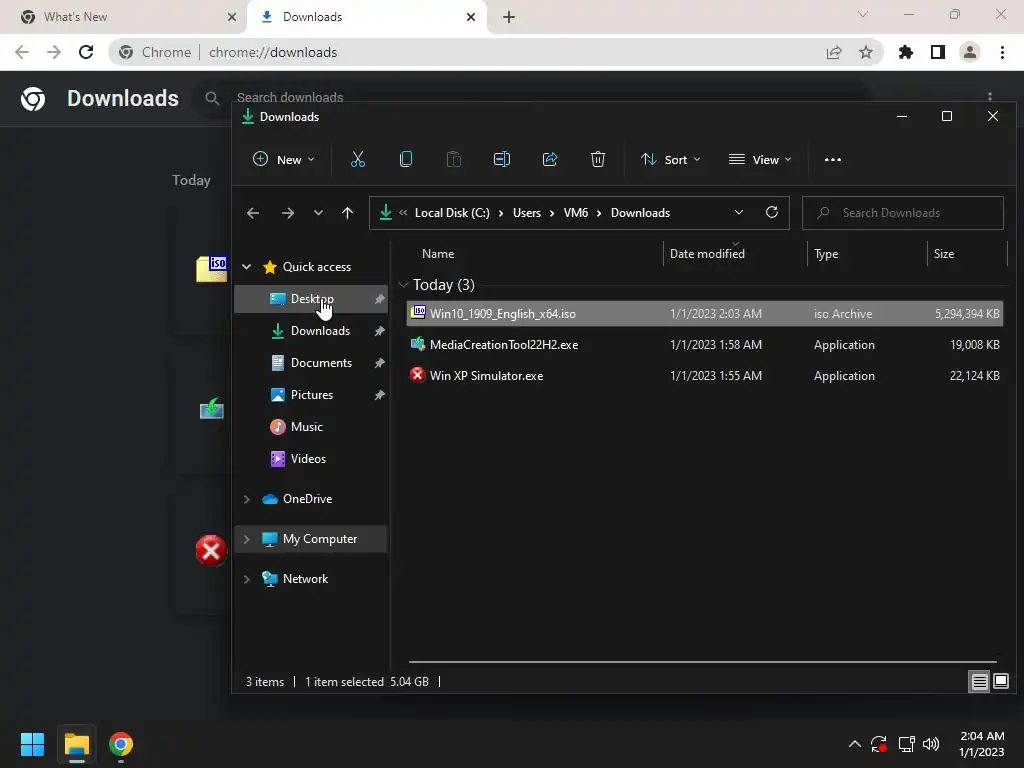
Task: Click the Copy icon in Explorer toolbar
Action: (406, 159)
